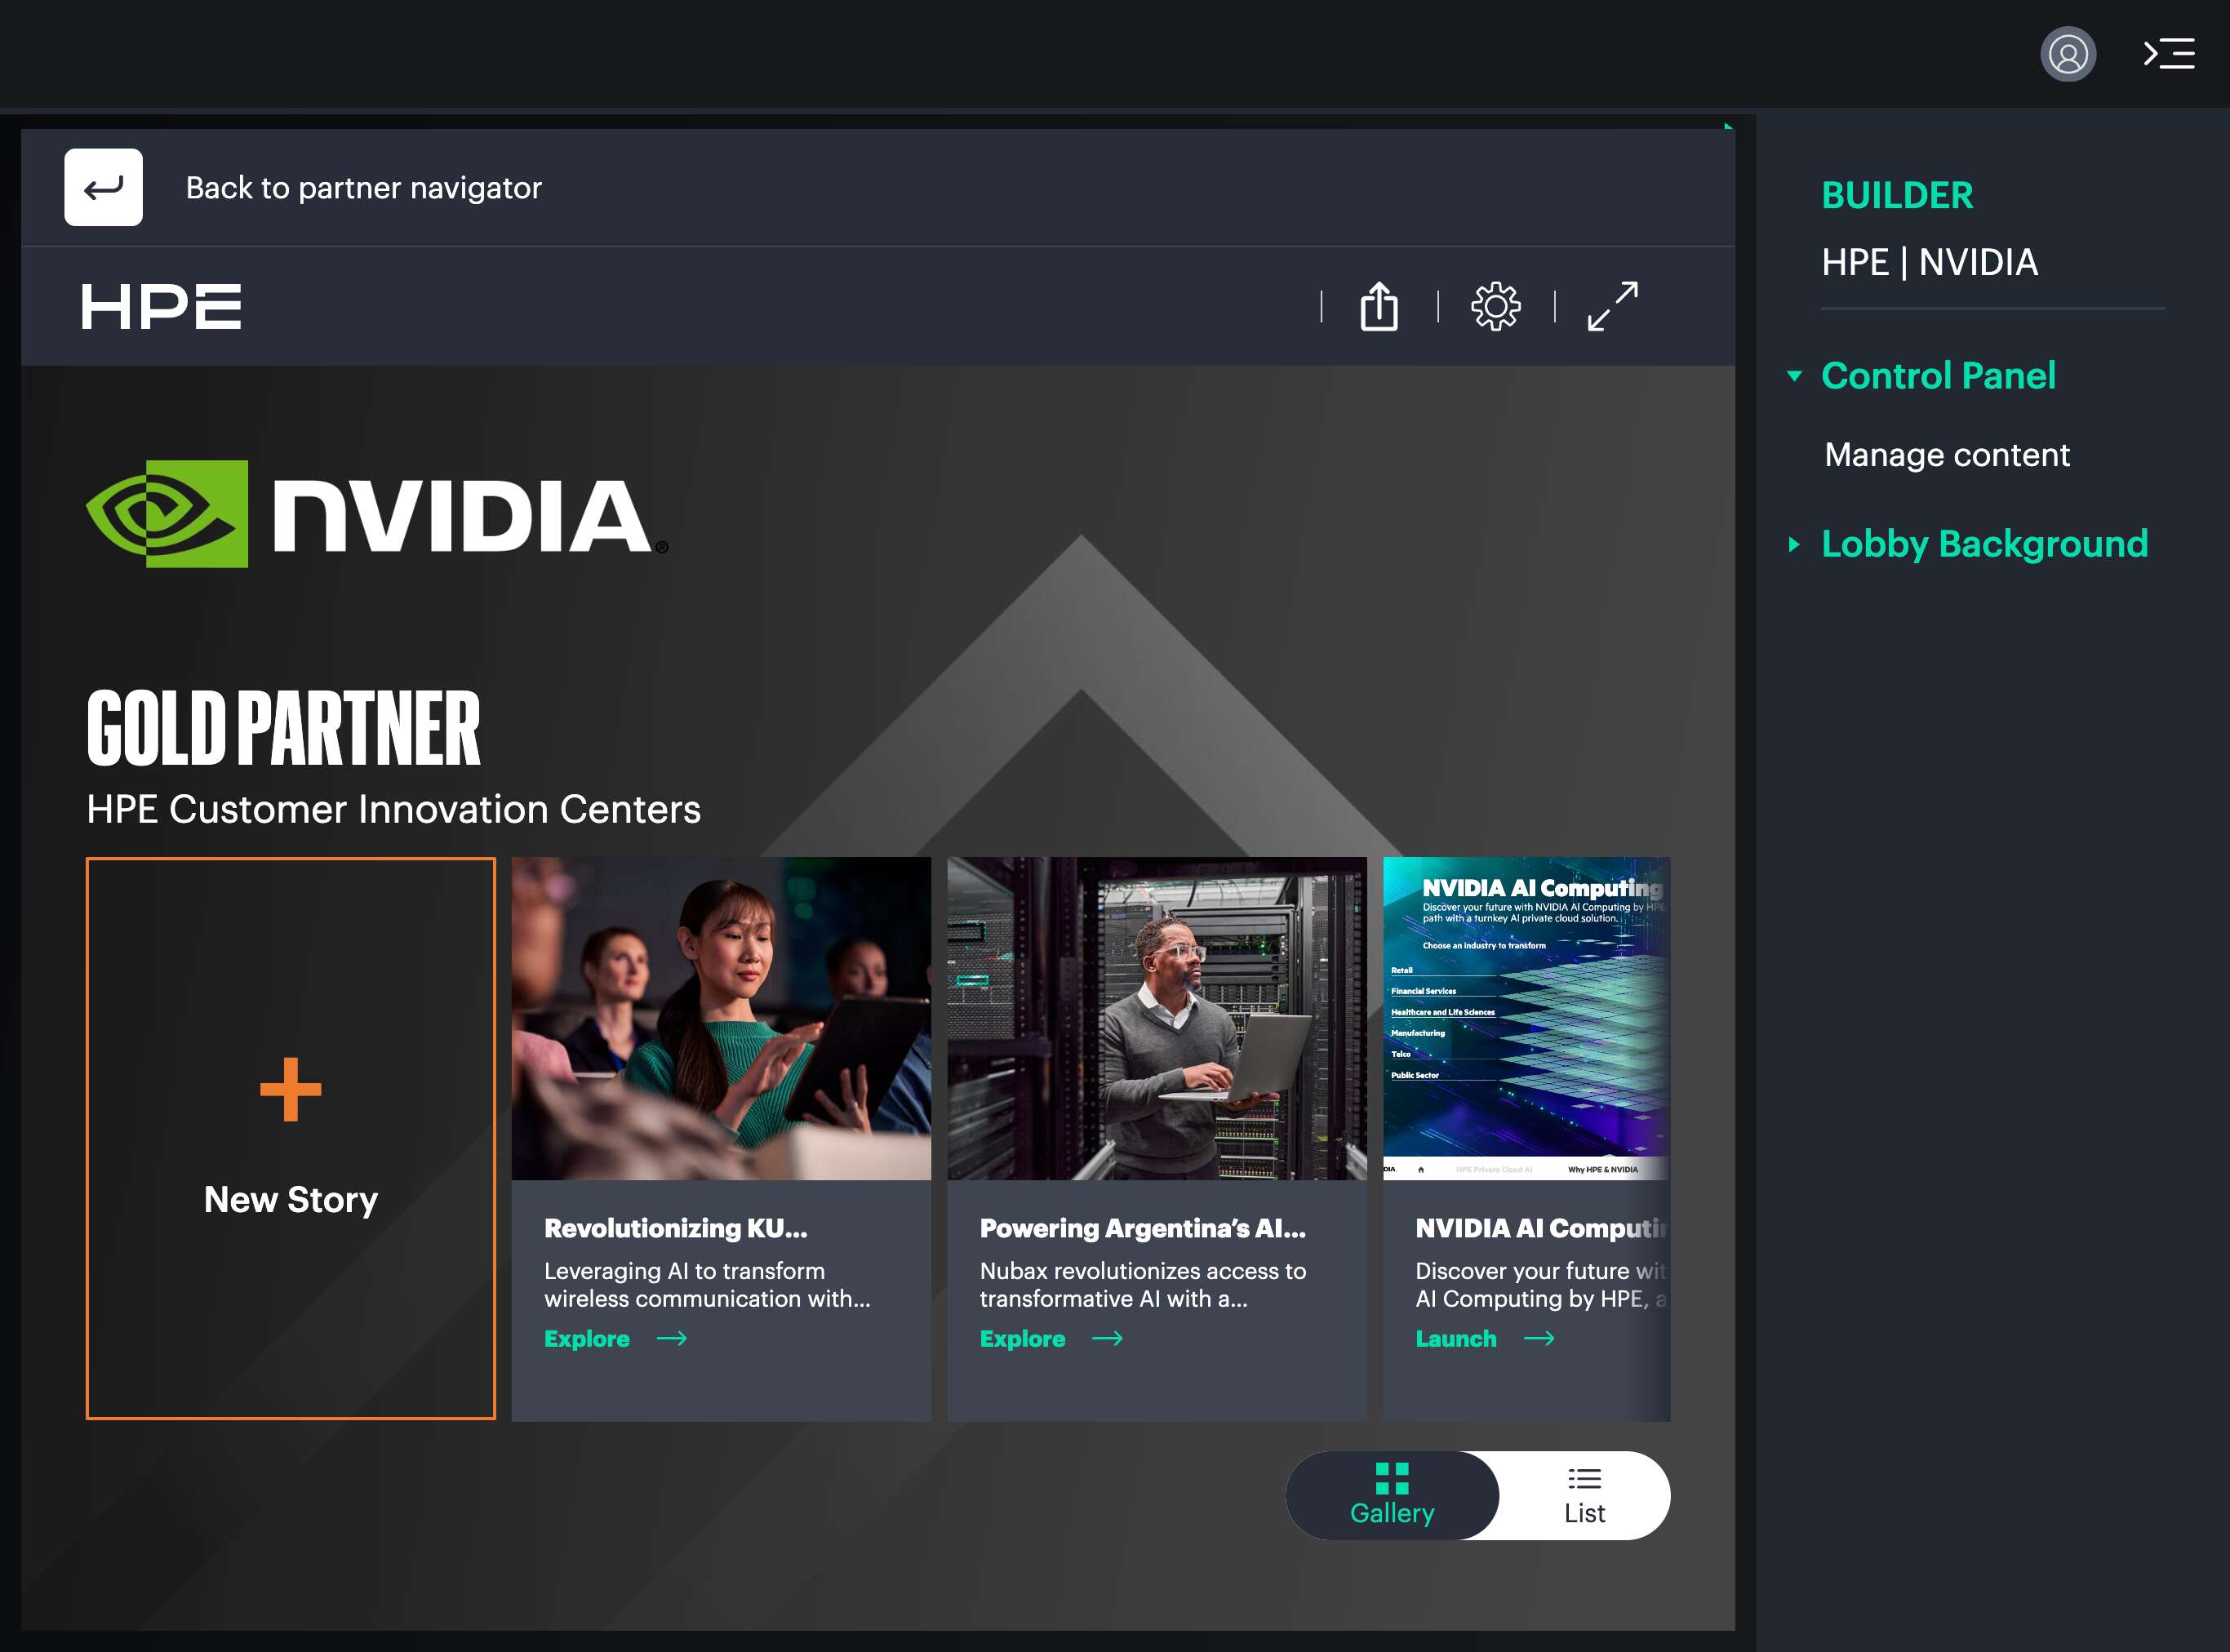The height and width of the screenshot is (1652, 2230).
Task: Collapse the Control Panel section
Action: 1795,376
